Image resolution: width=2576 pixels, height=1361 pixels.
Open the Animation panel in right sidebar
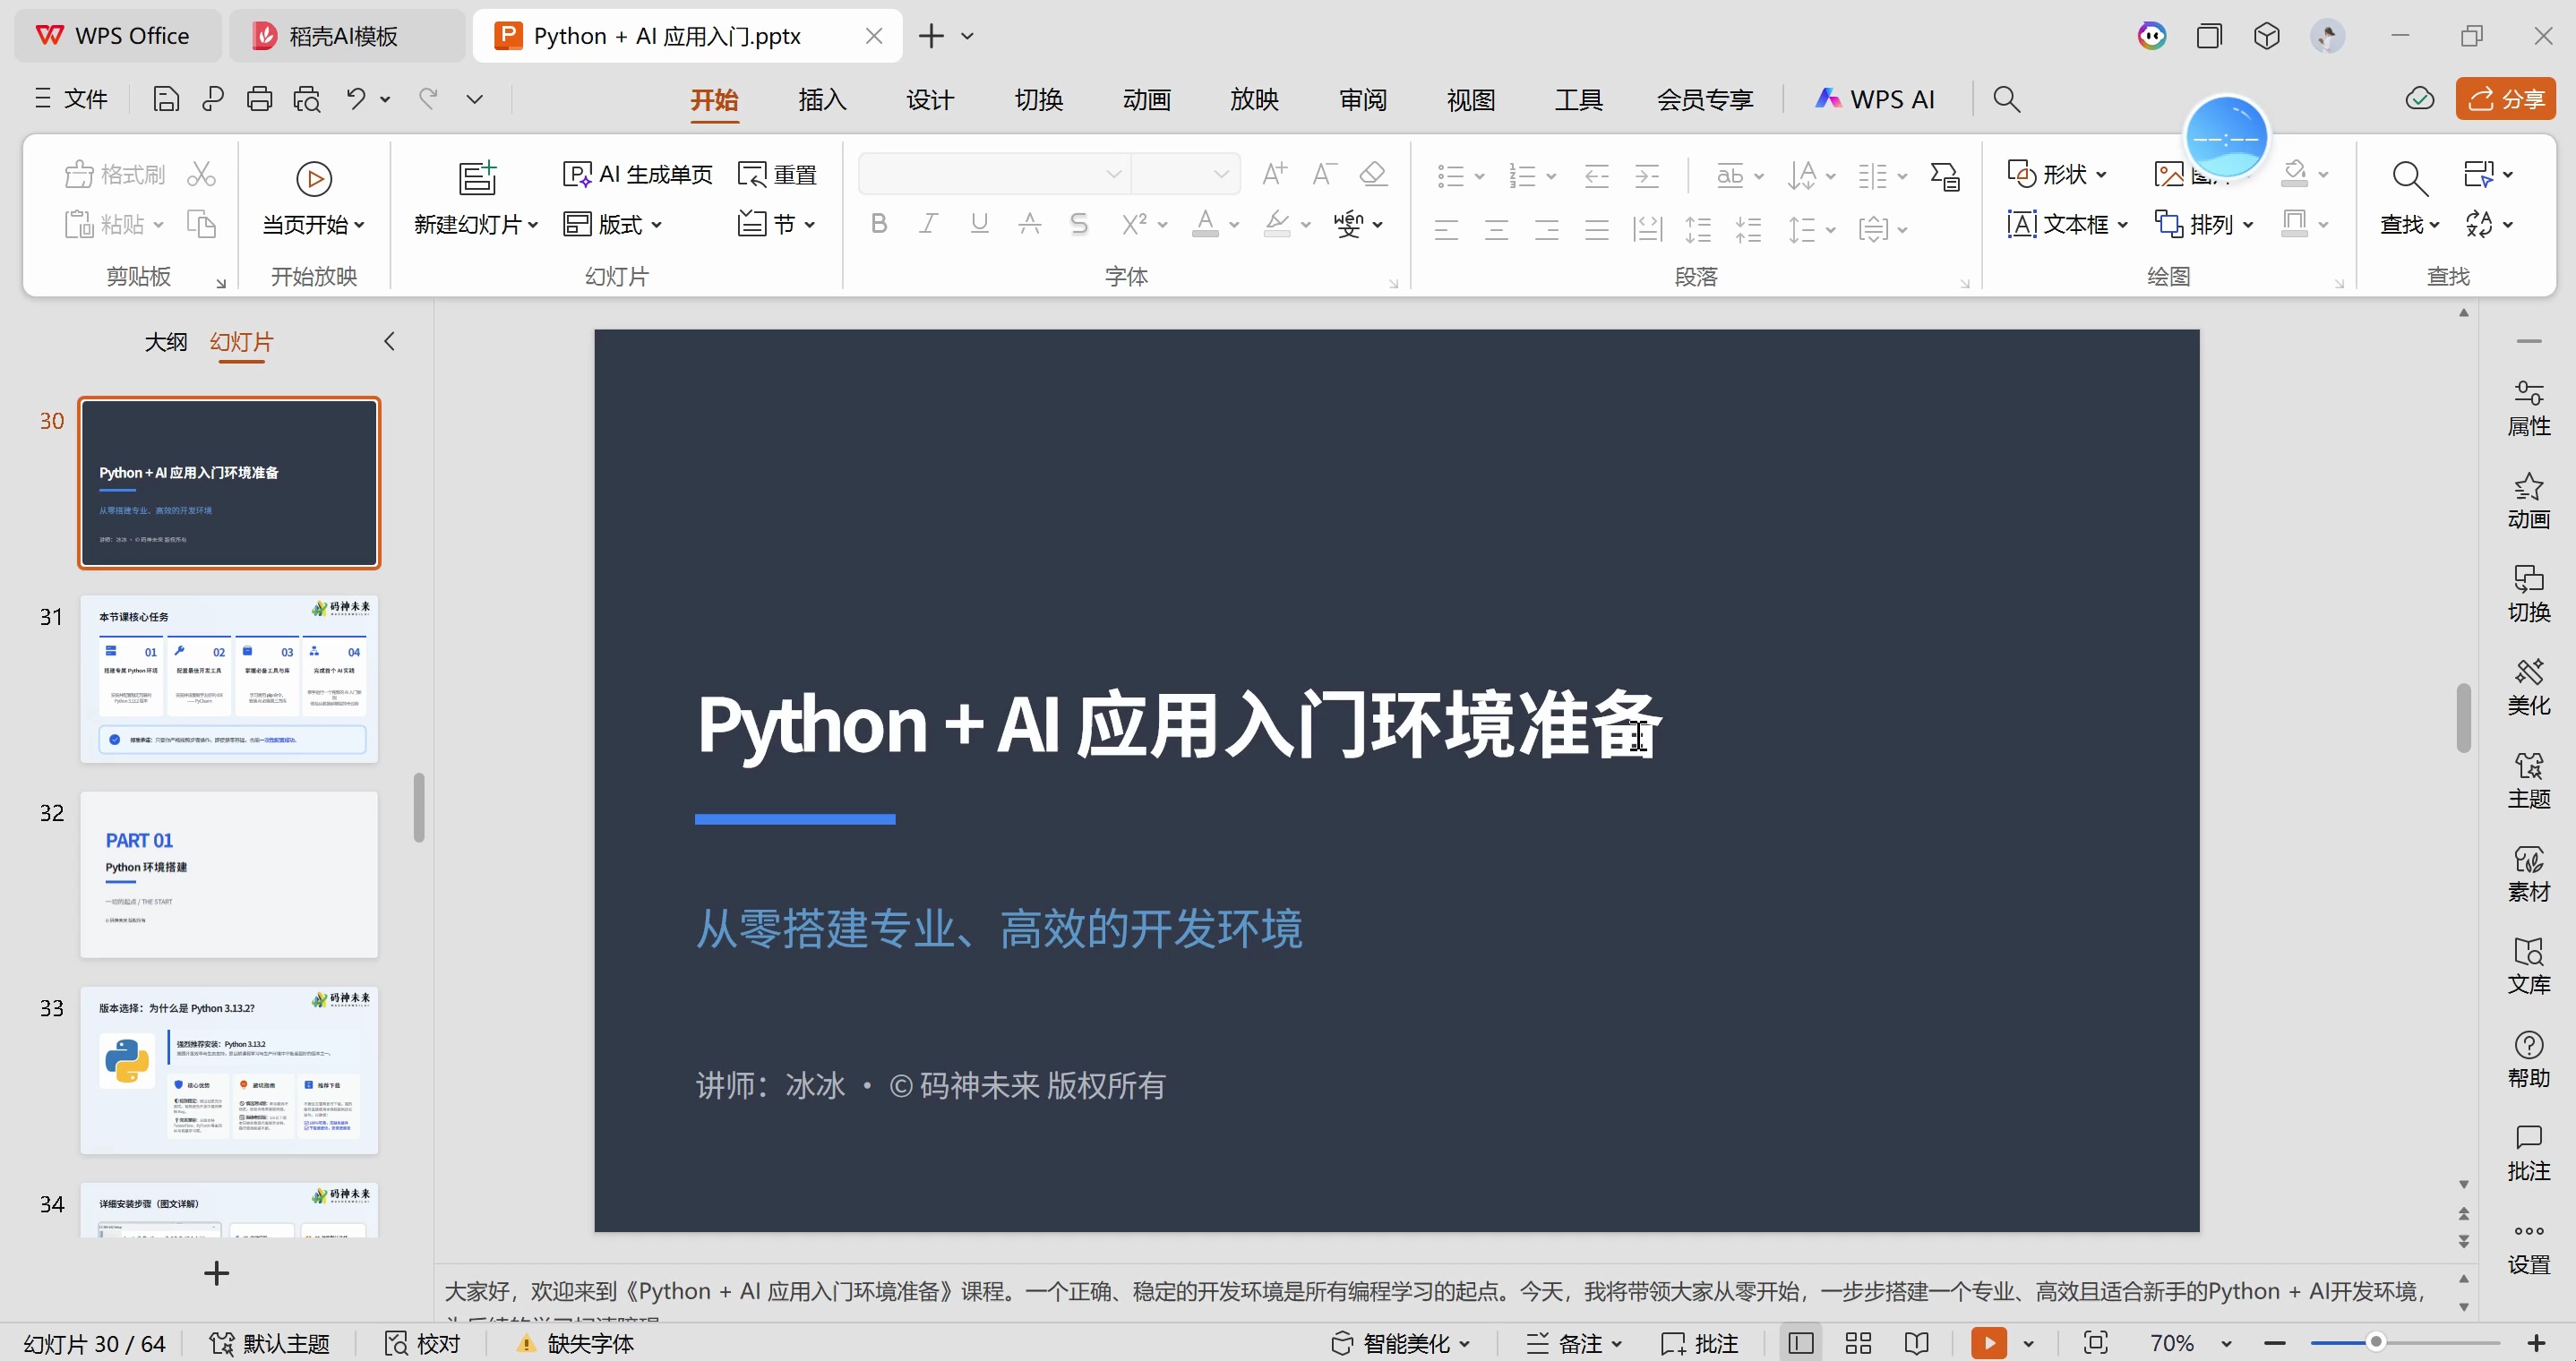click(x=2529, y=501)
